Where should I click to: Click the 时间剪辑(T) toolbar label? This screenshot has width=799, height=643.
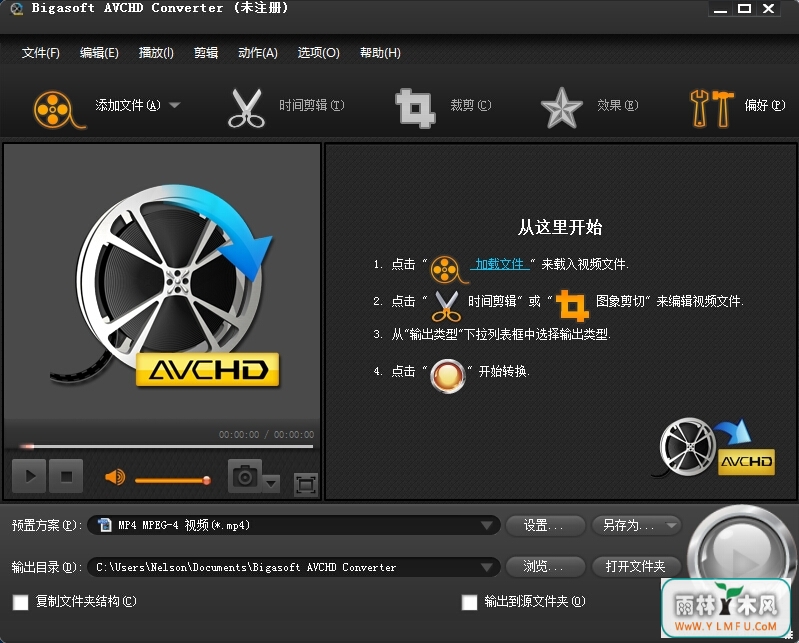(x=311, y=105)
